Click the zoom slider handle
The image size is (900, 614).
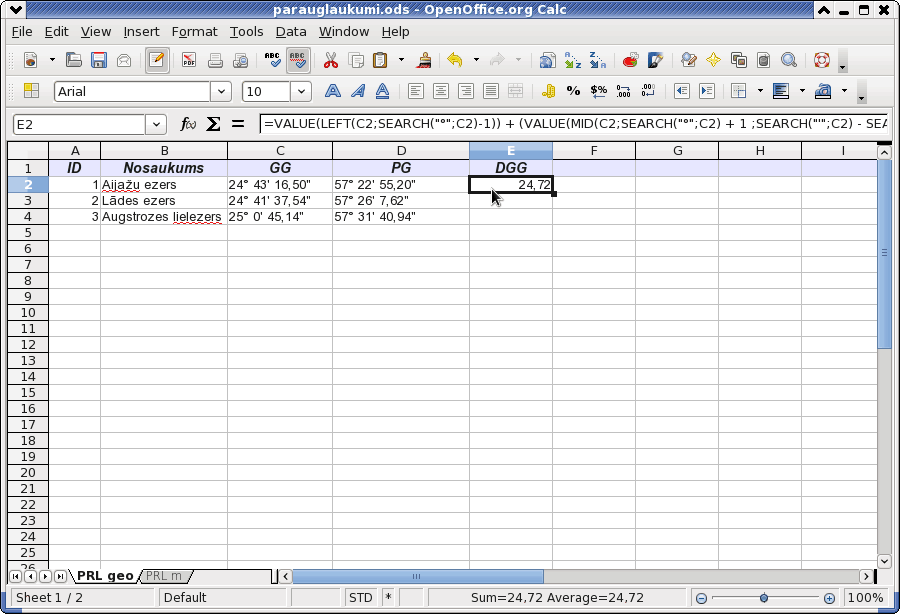[763, 598]
